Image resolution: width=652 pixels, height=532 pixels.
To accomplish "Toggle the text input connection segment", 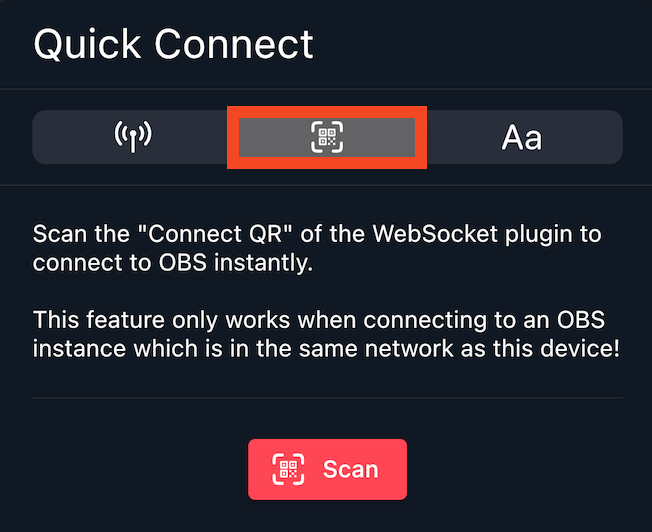I will click(x=521, y=137).
